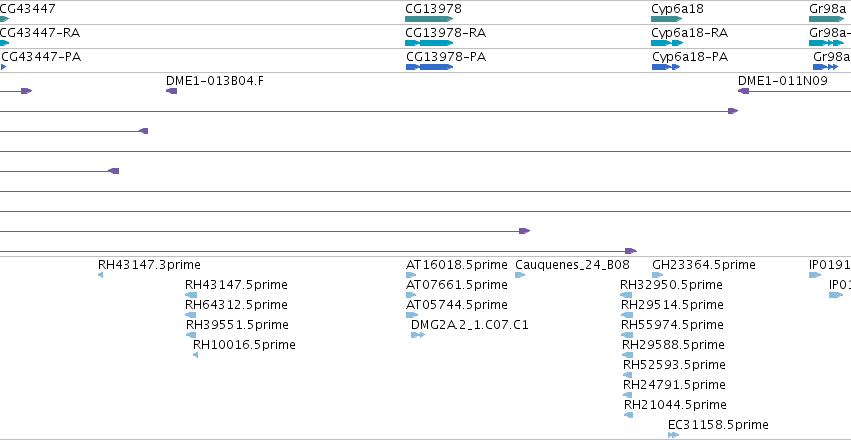Select the DMG2A.2_1.C07.C1 double arrow glyph
This screenshot has width=851, height=440.
(418, 335)
